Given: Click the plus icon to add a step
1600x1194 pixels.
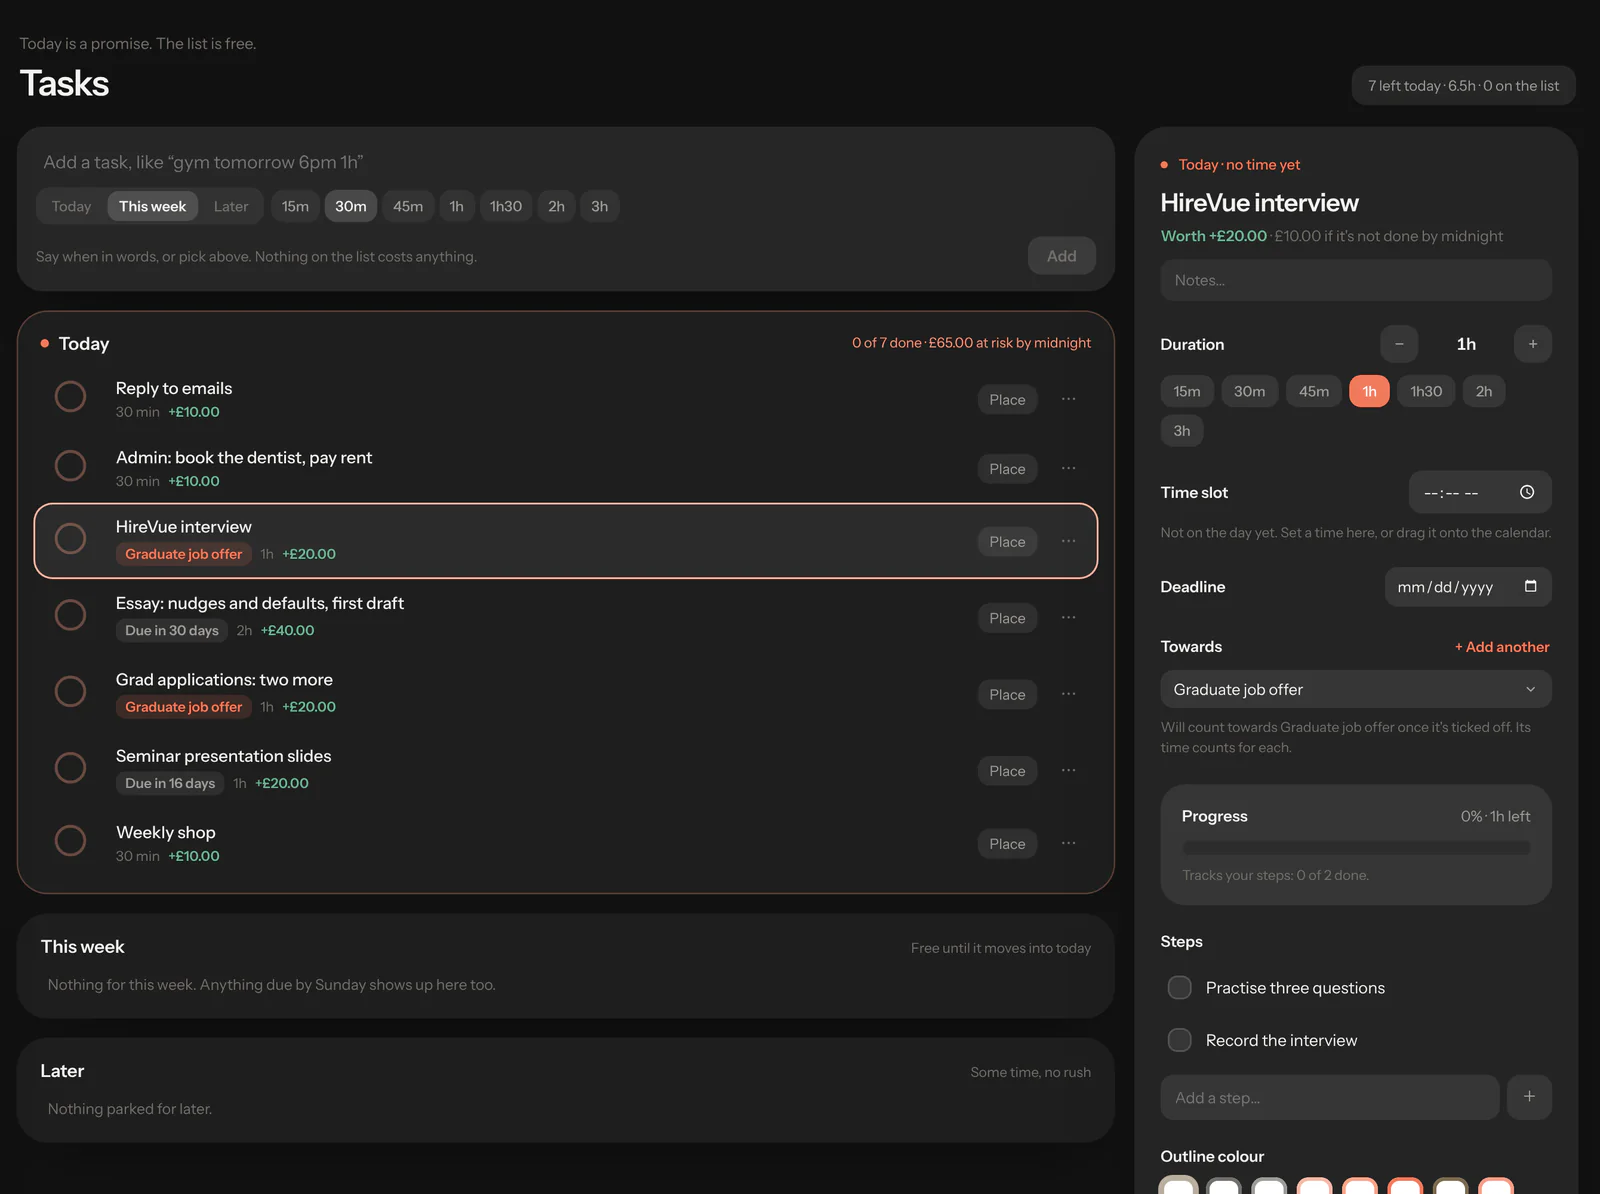Looking at the screenshot, I should coord(1529,1097).
